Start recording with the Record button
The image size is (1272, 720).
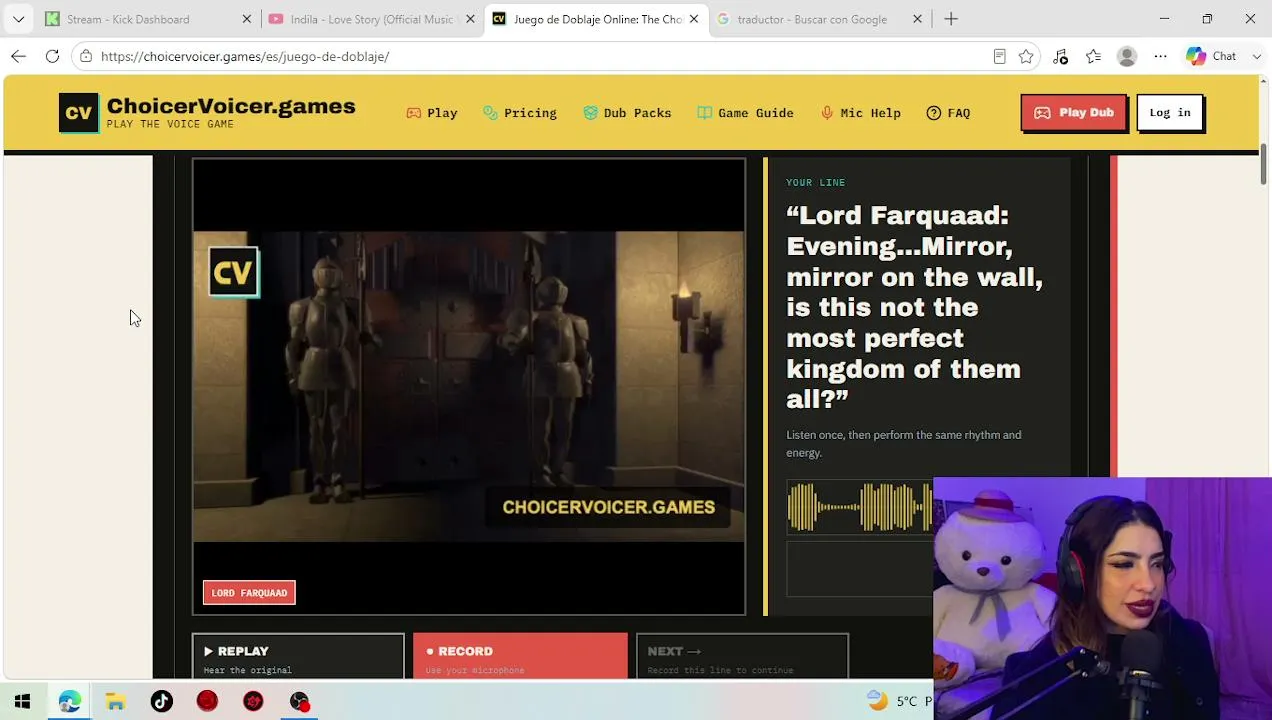coord(520,657)
